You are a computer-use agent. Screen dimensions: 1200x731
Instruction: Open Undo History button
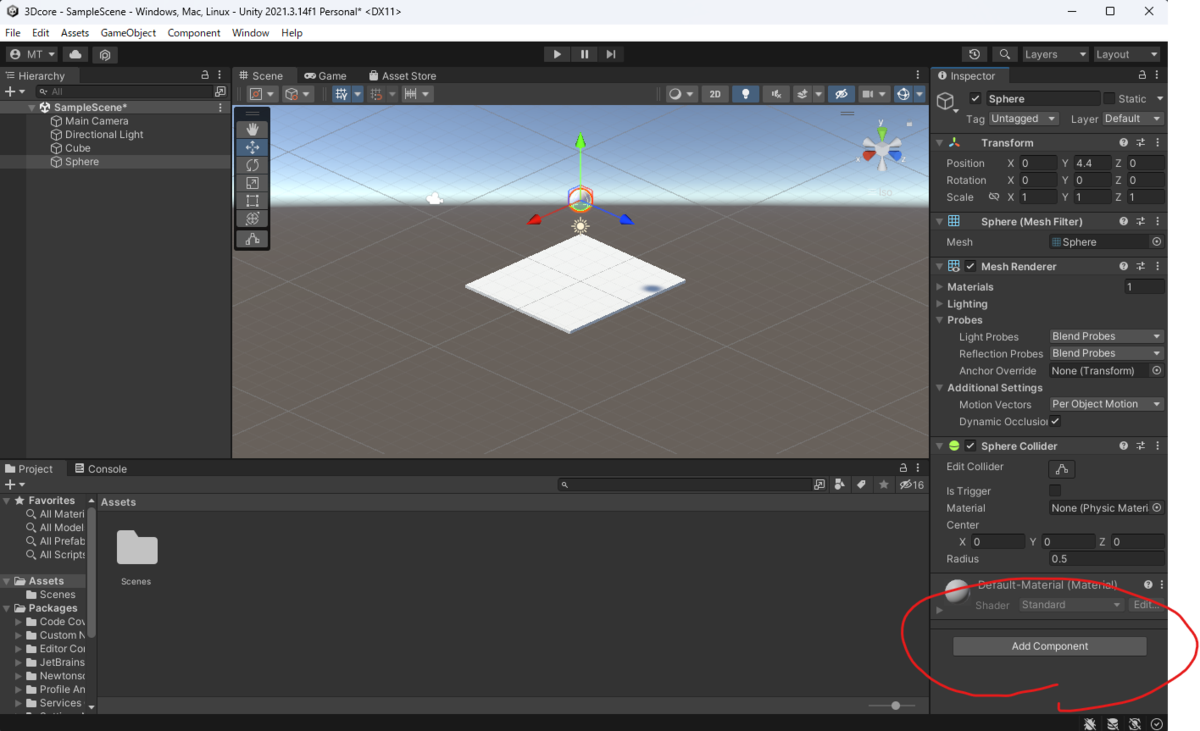975,54
